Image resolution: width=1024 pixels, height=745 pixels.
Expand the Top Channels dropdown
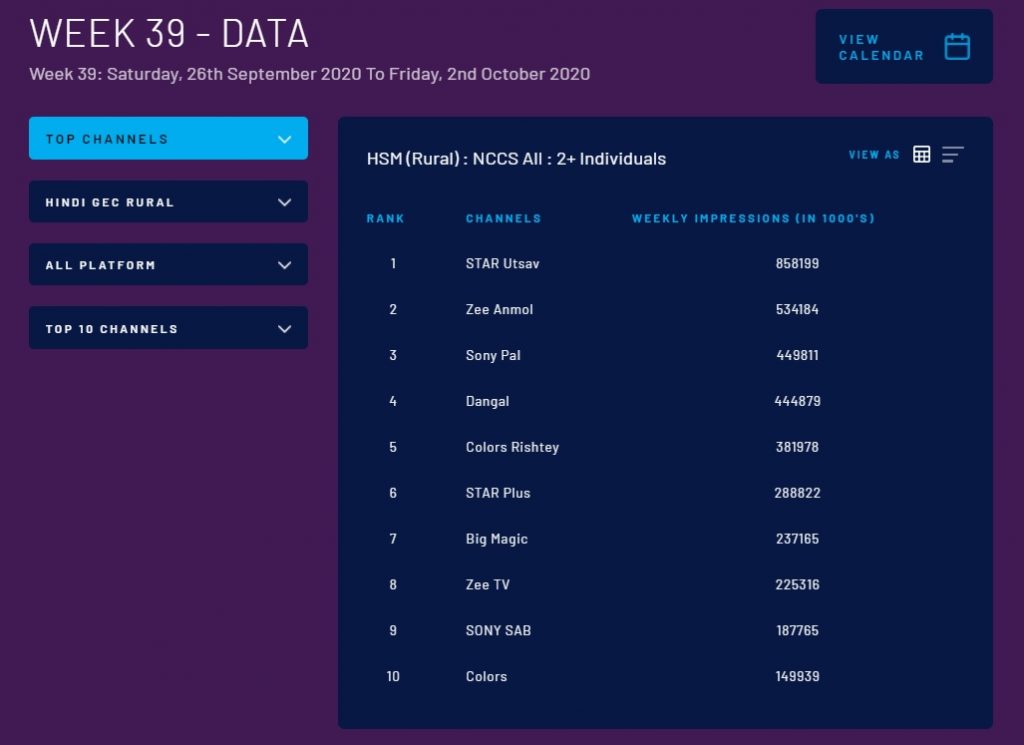[x=168, y=139]
